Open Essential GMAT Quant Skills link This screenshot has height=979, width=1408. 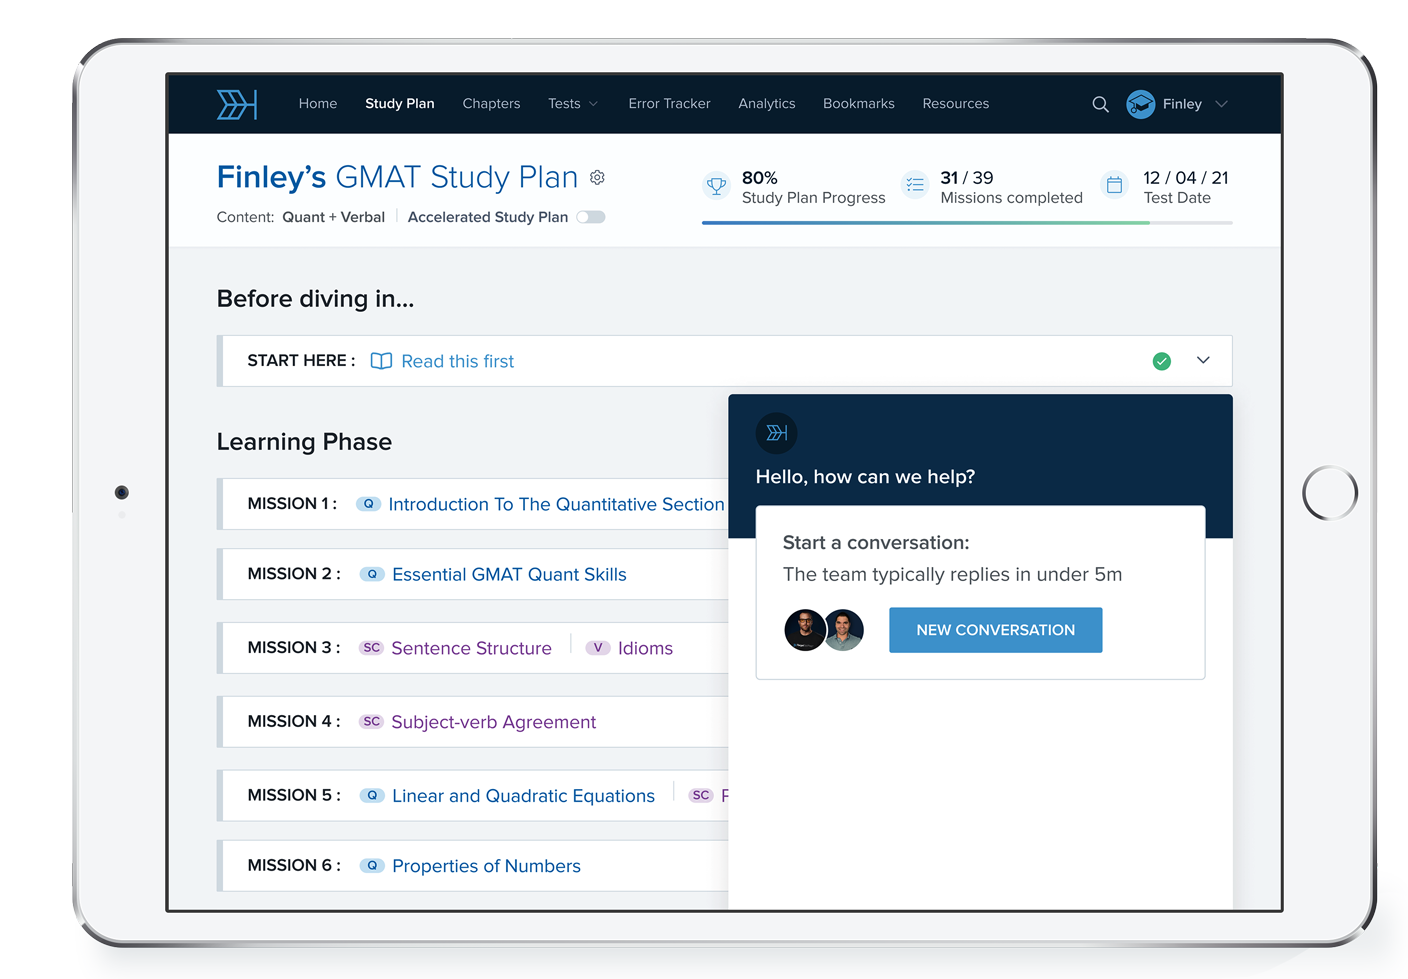[x=509, y=574]
